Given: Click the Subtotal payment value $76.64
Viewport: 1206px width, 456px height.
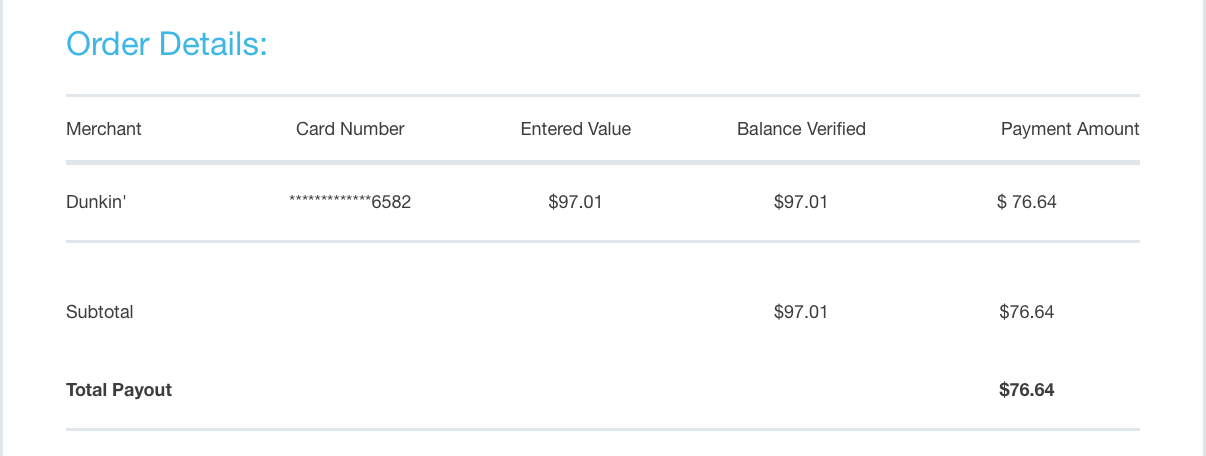Looking at the screenshot, I should tap(1027, 312).
